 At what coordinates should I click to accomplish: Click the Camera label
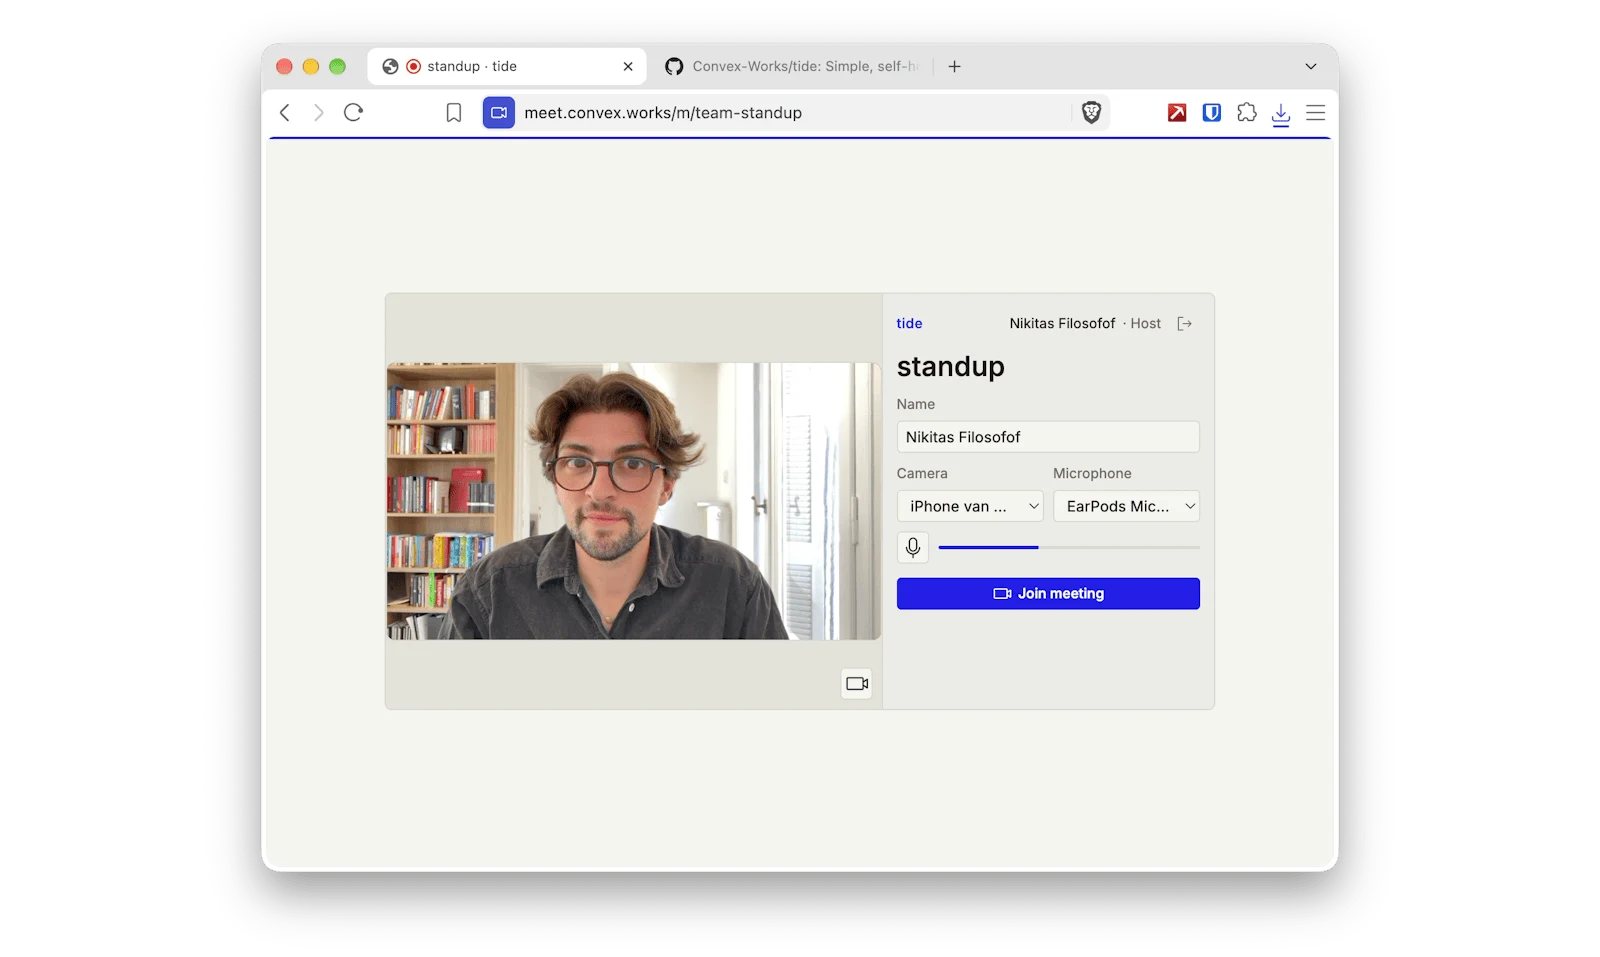click(922, 473)
